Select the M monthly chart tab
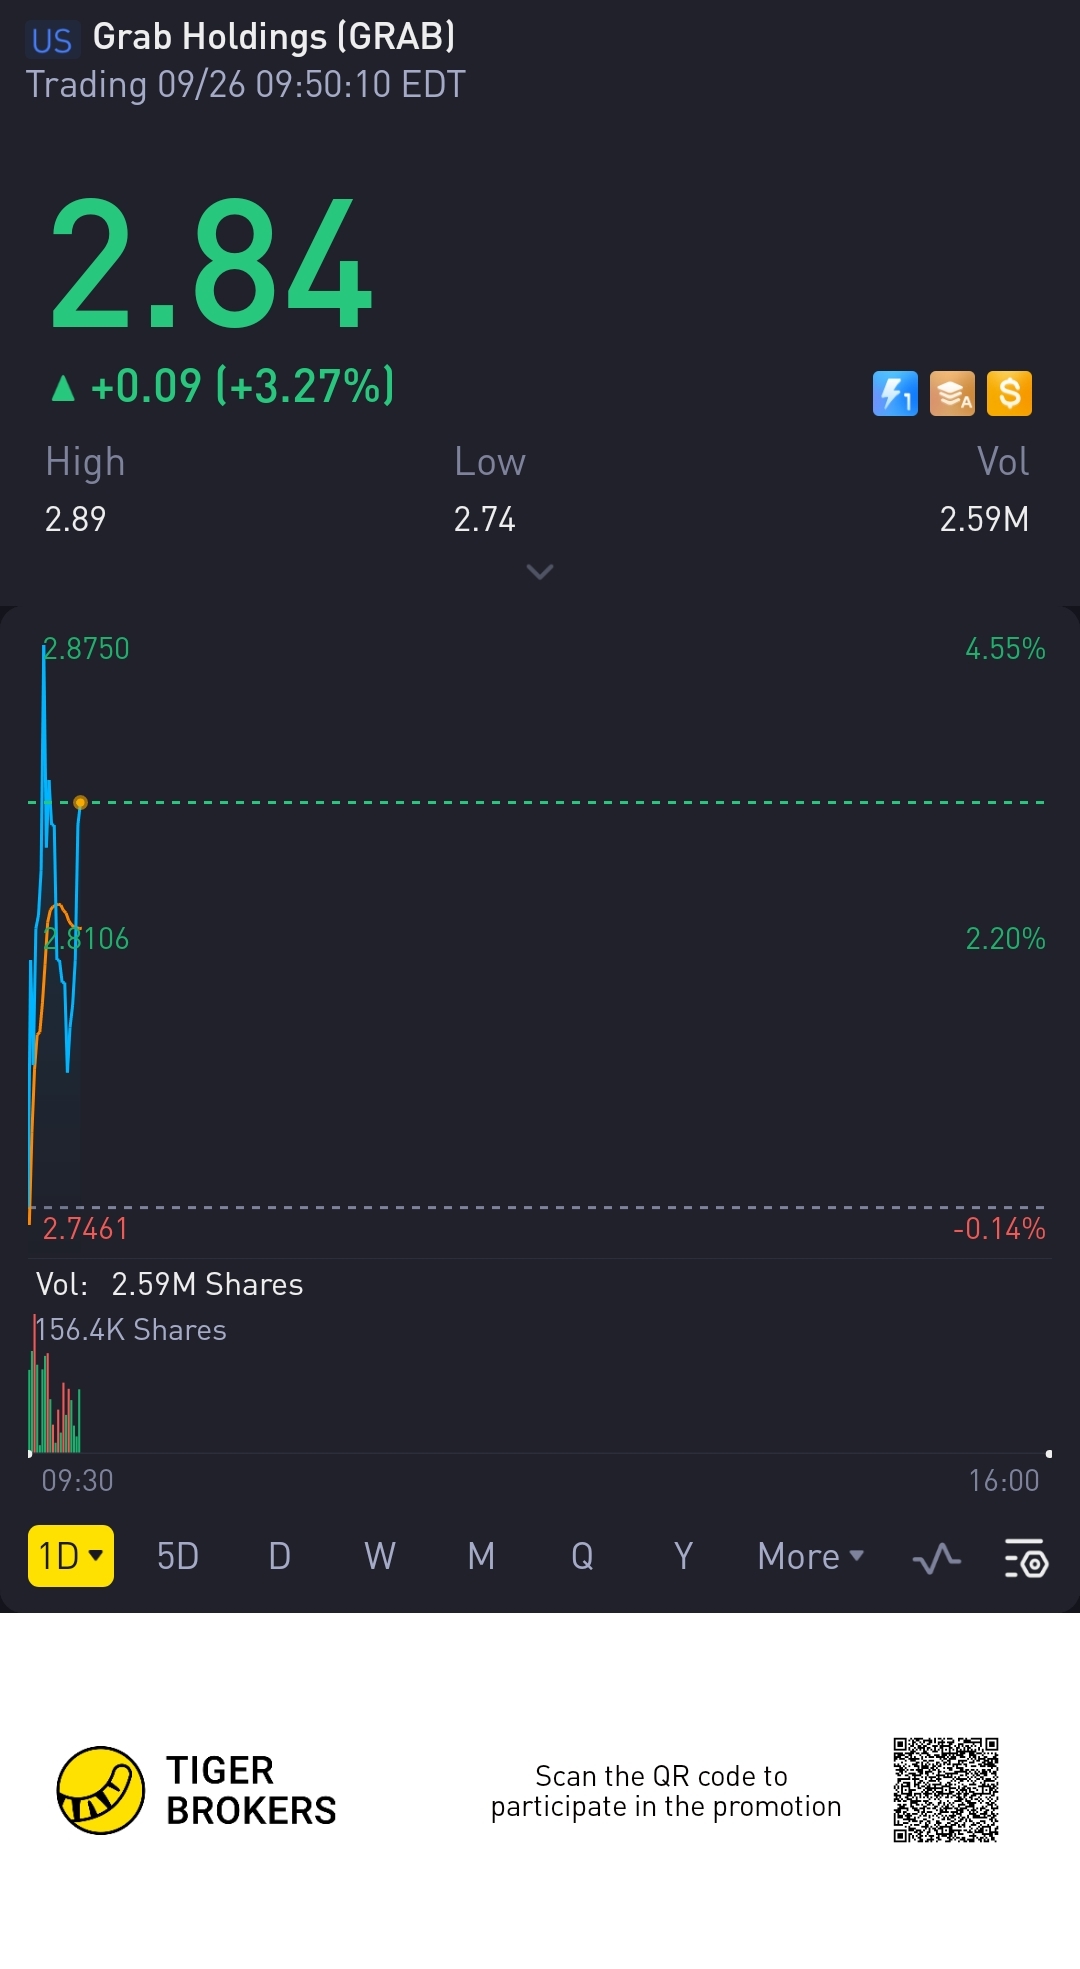Image resolution: width=1080 pixels, height=1969 pixels. 481,1557
